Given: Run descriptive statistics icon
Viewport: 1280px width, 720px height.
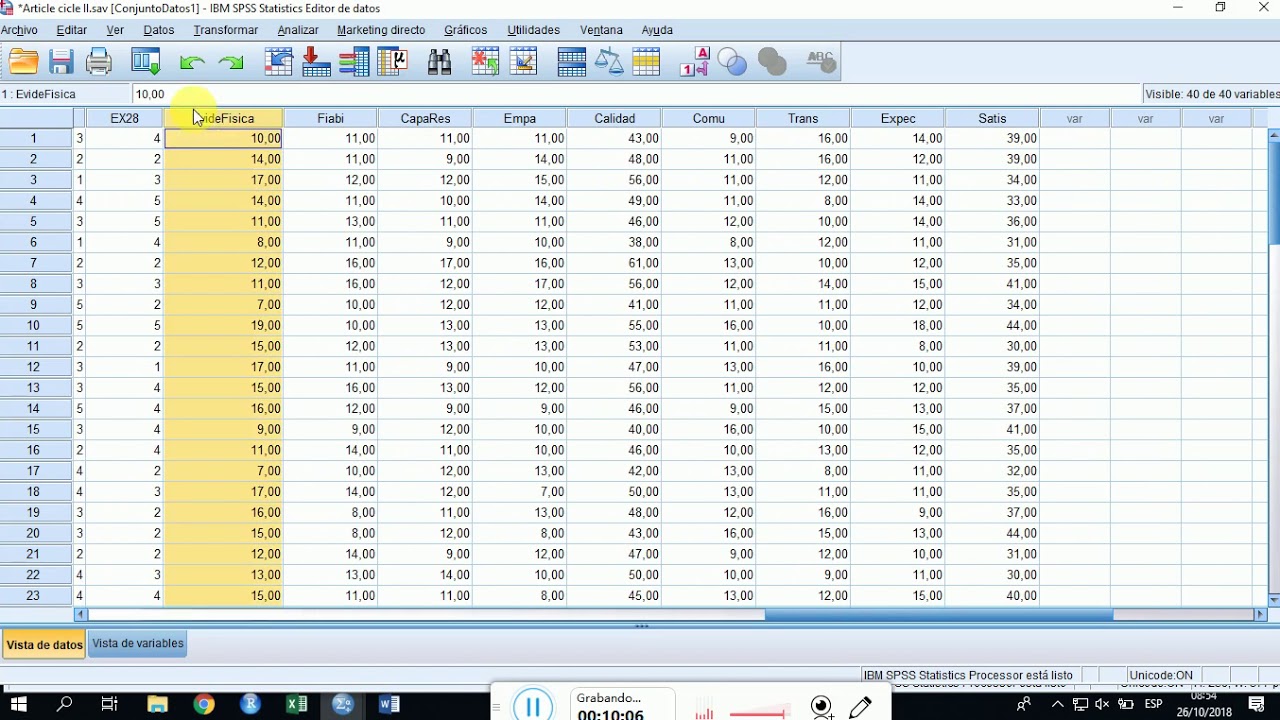Looking at the screenshot, I should (x=393, y=62).
